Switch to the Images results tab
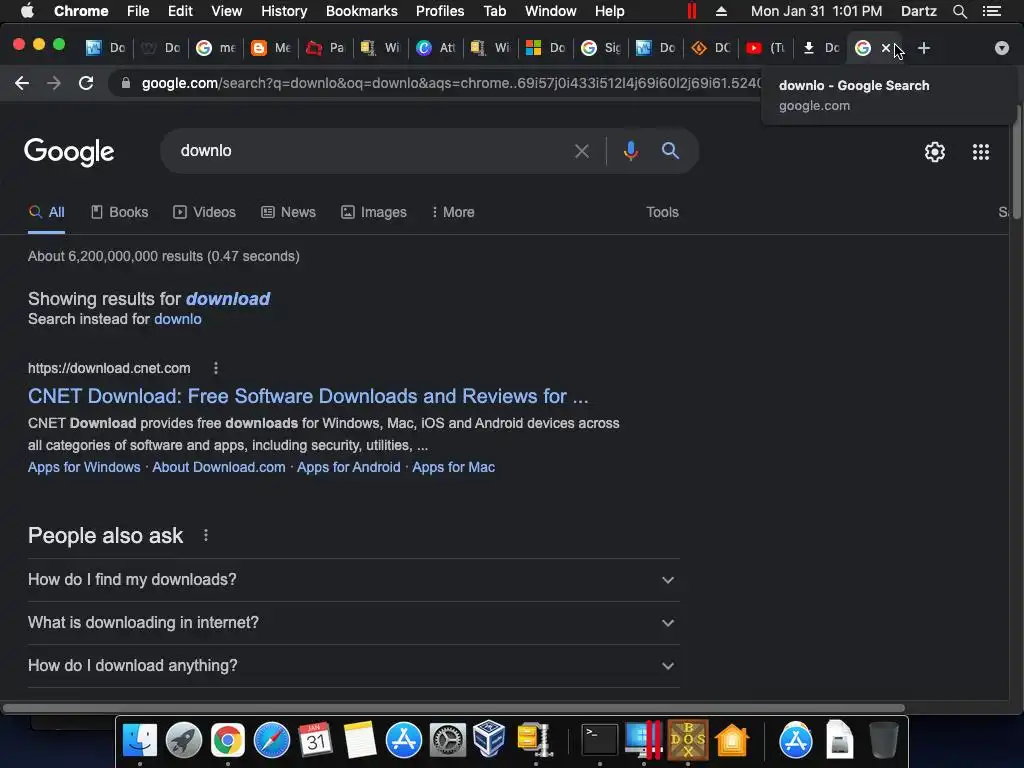Image resolution: width=1024 pixels, height=768 pixels. click(374, 212)
